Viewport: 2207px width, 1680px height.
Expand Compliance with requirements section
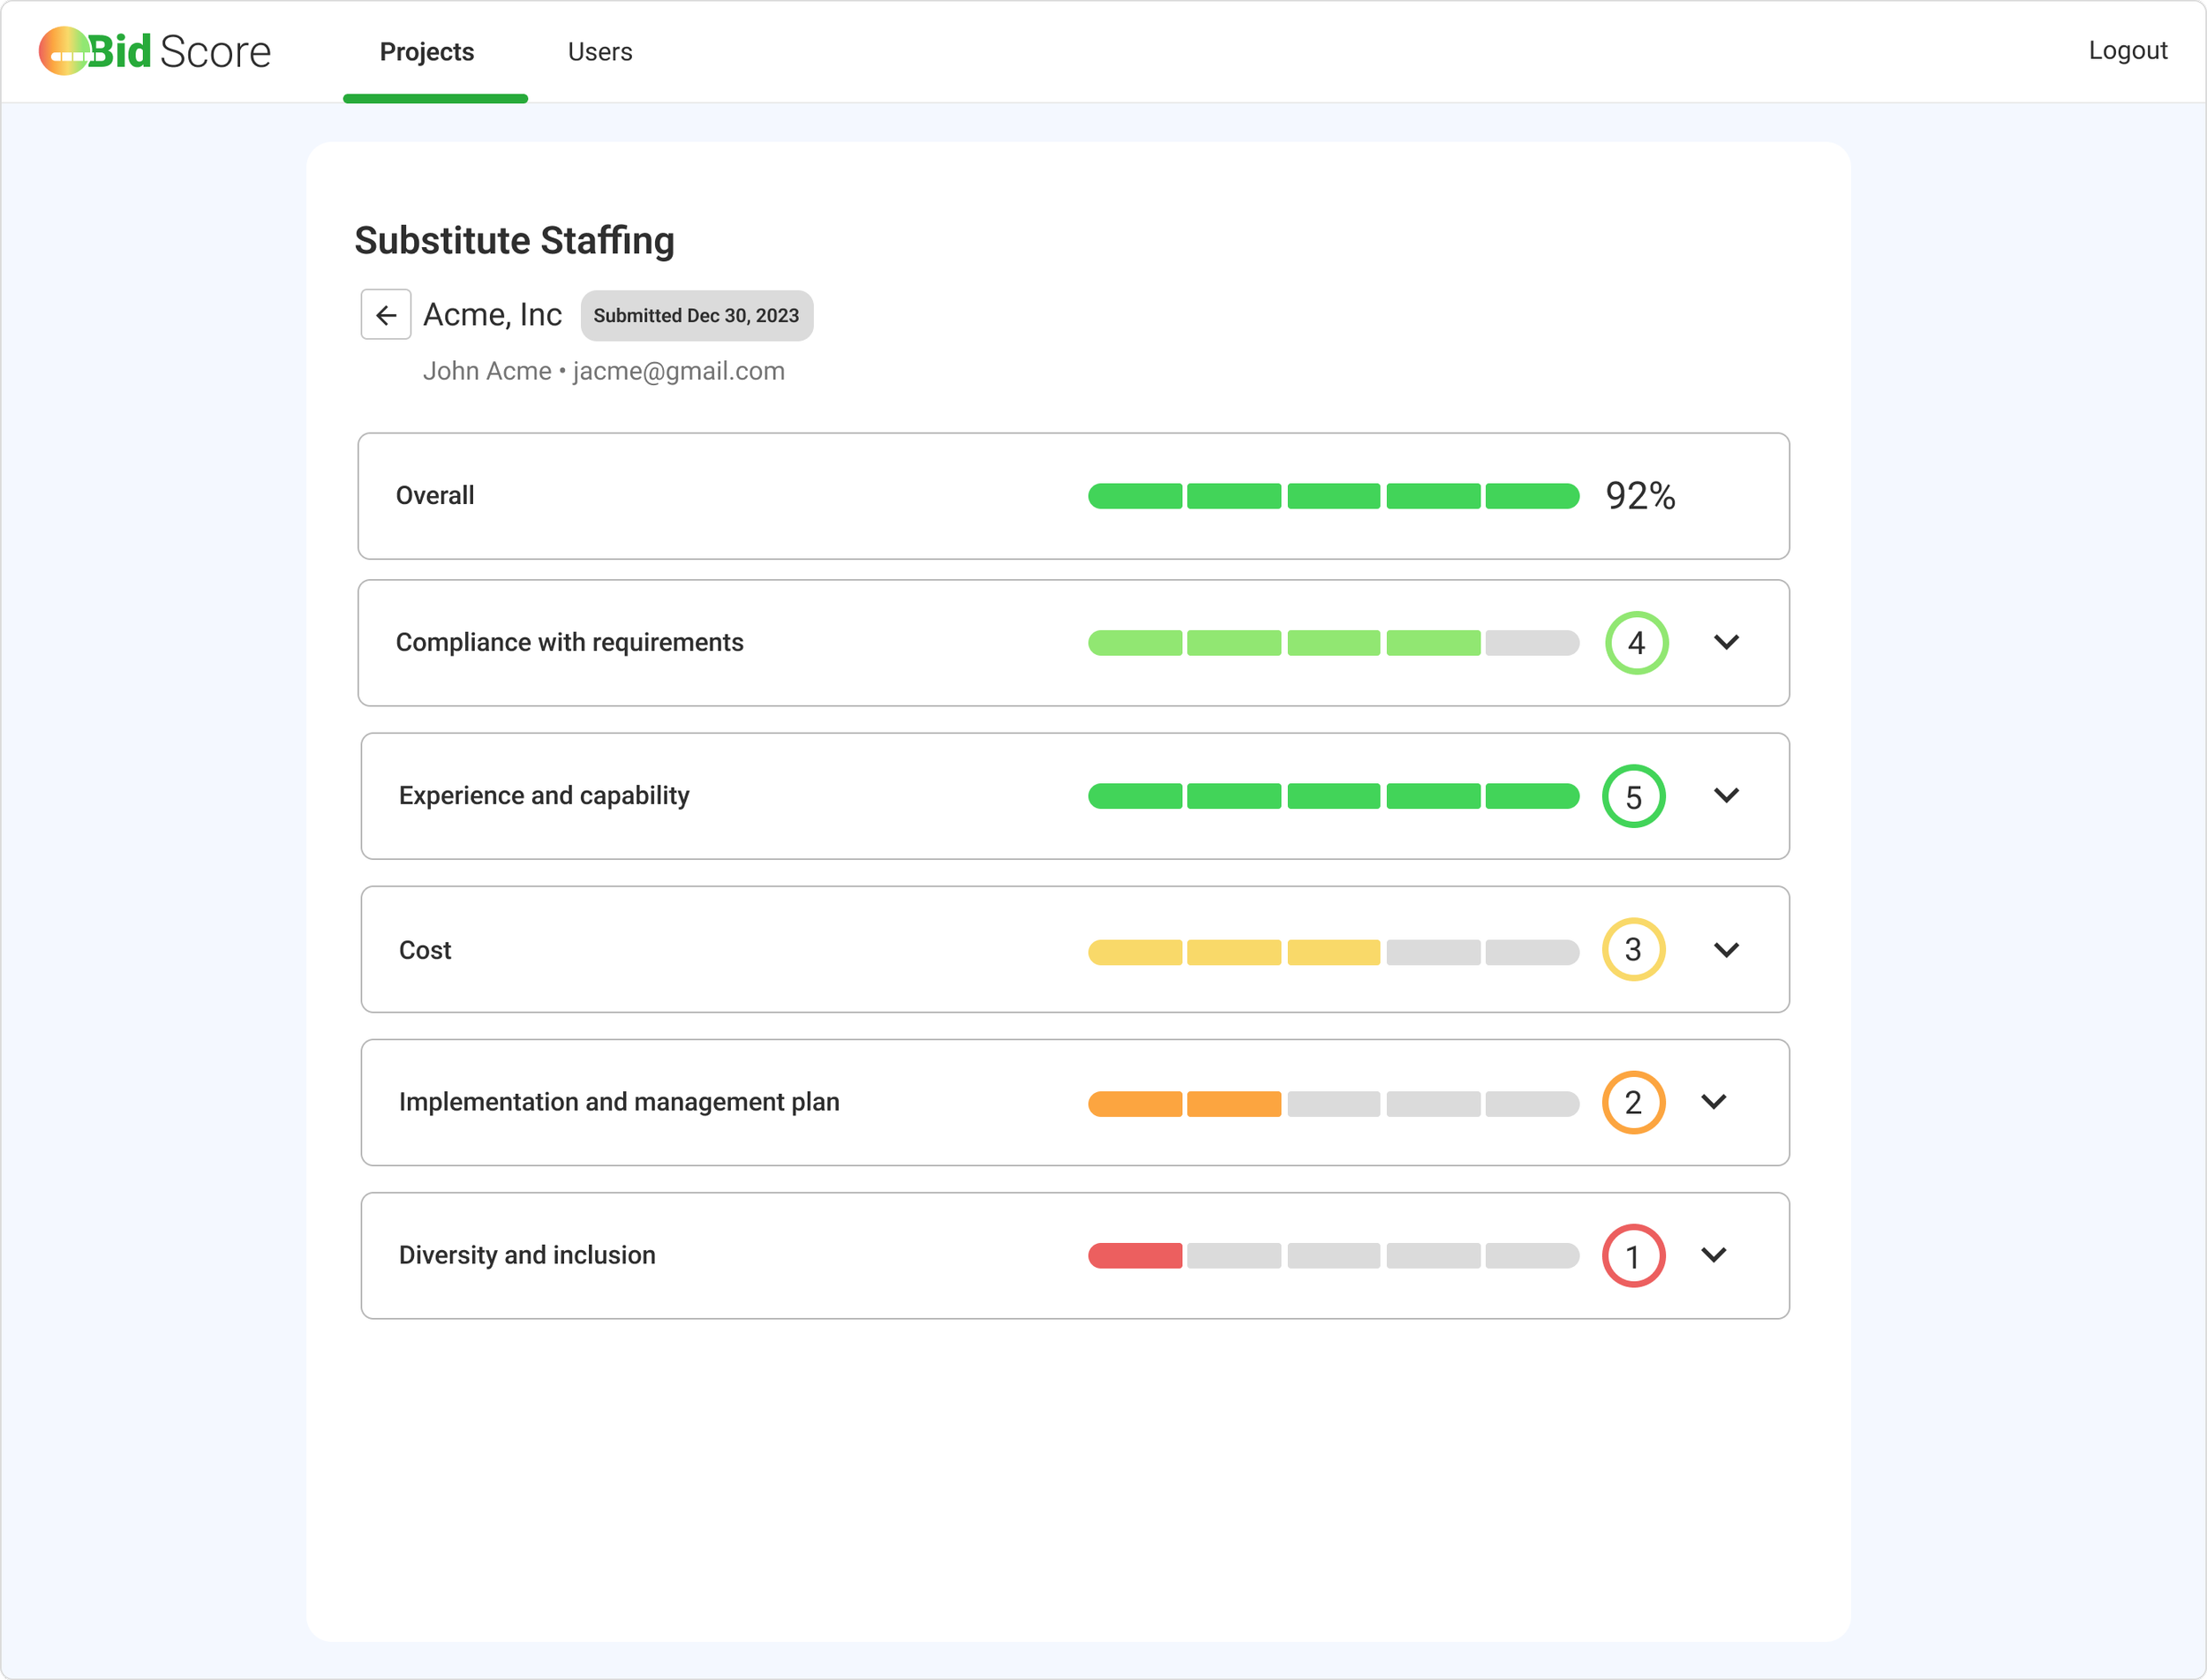pyautogui.click(x=1727, y=642)
